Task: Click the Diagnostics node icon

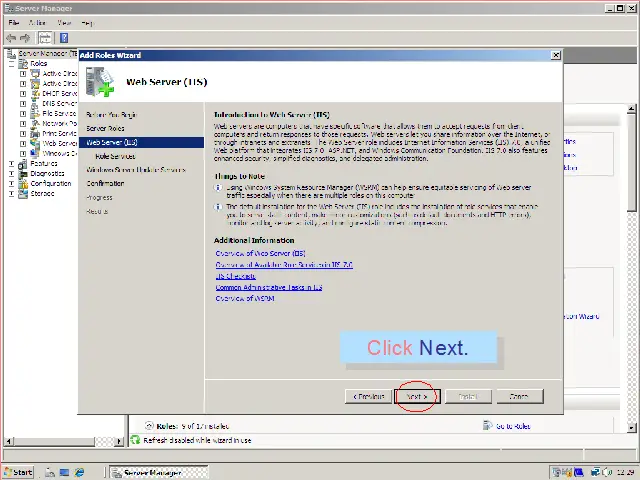Action: click(x=23, y=174)
